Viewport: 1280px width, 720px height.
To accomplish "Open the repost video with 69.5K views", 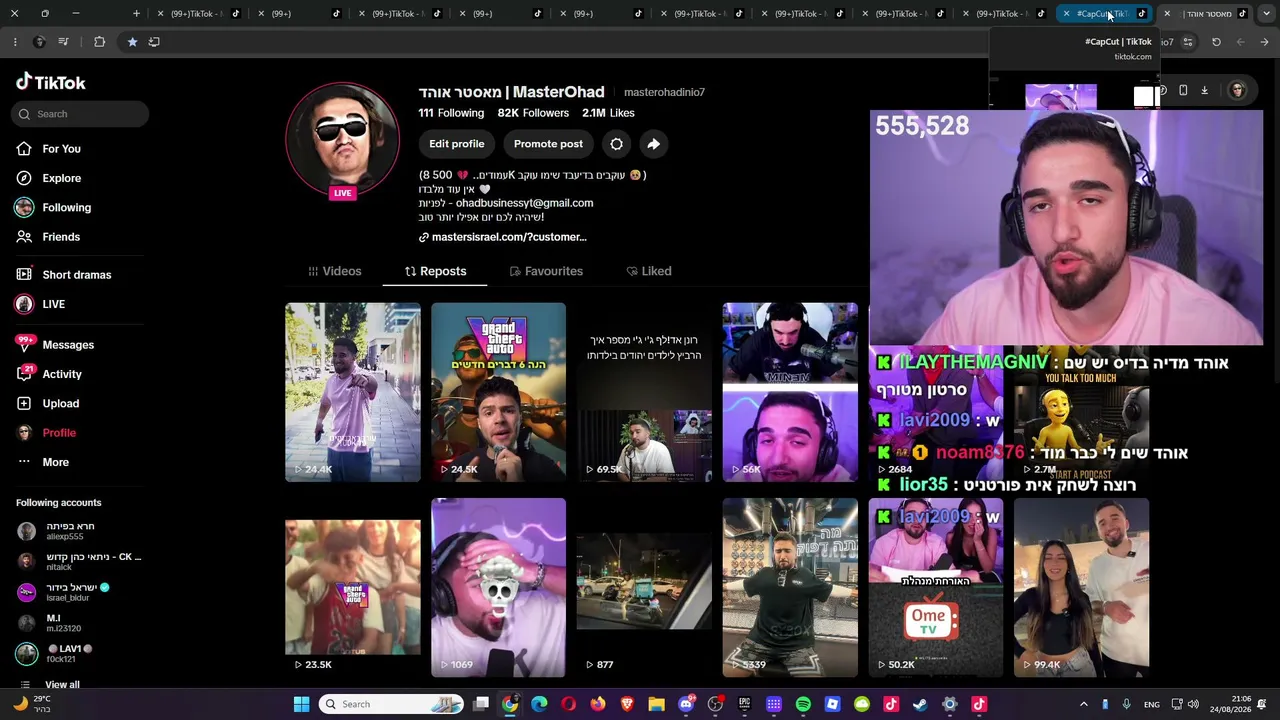I will coord(644,392).
